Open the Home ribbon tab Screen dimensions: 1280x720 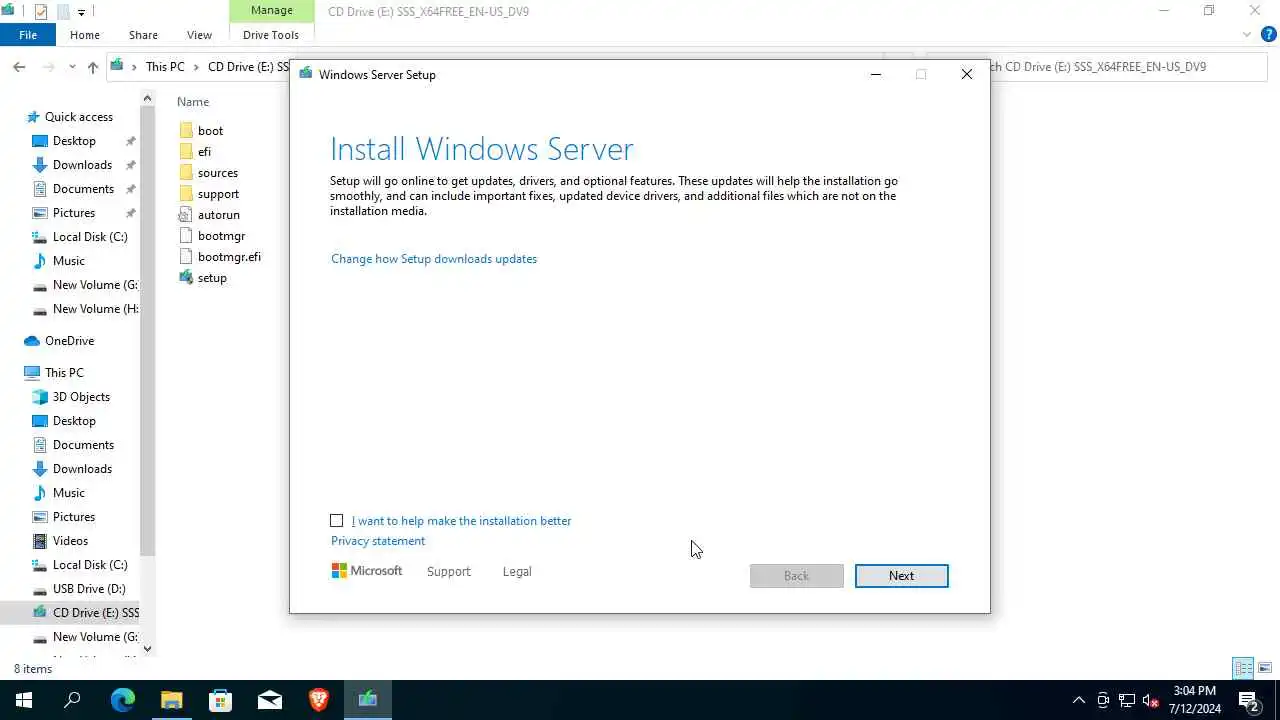coord(85,35)
